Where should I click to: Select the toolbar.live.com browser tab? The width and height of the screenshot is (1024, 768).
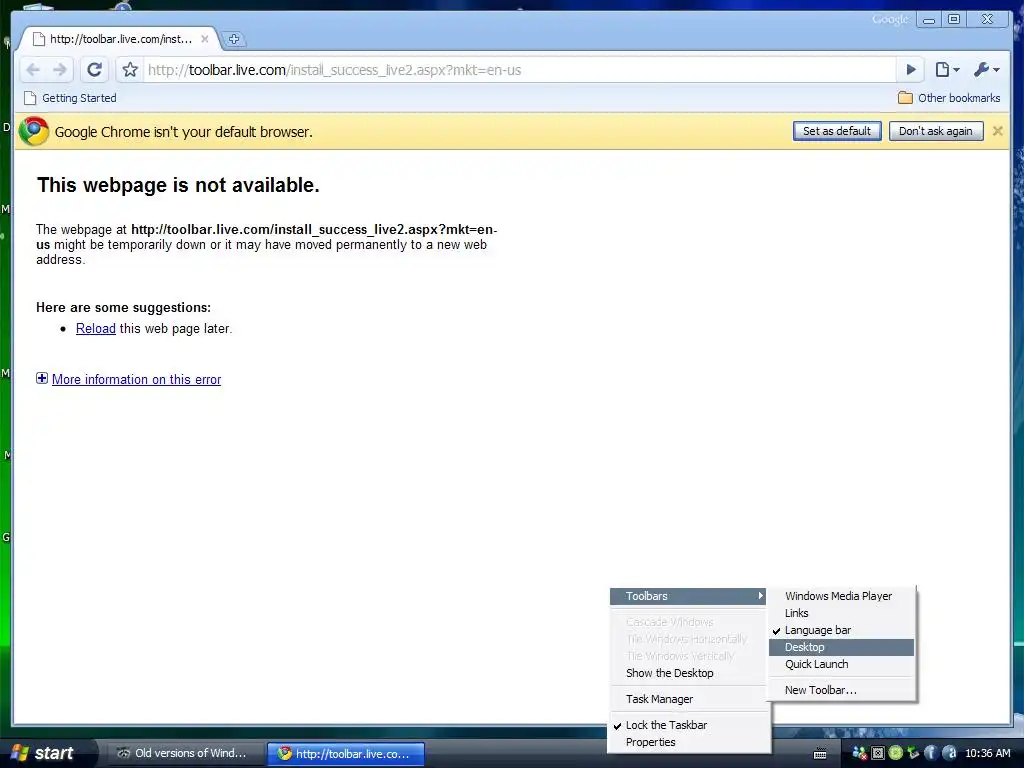tap(121, 39)
